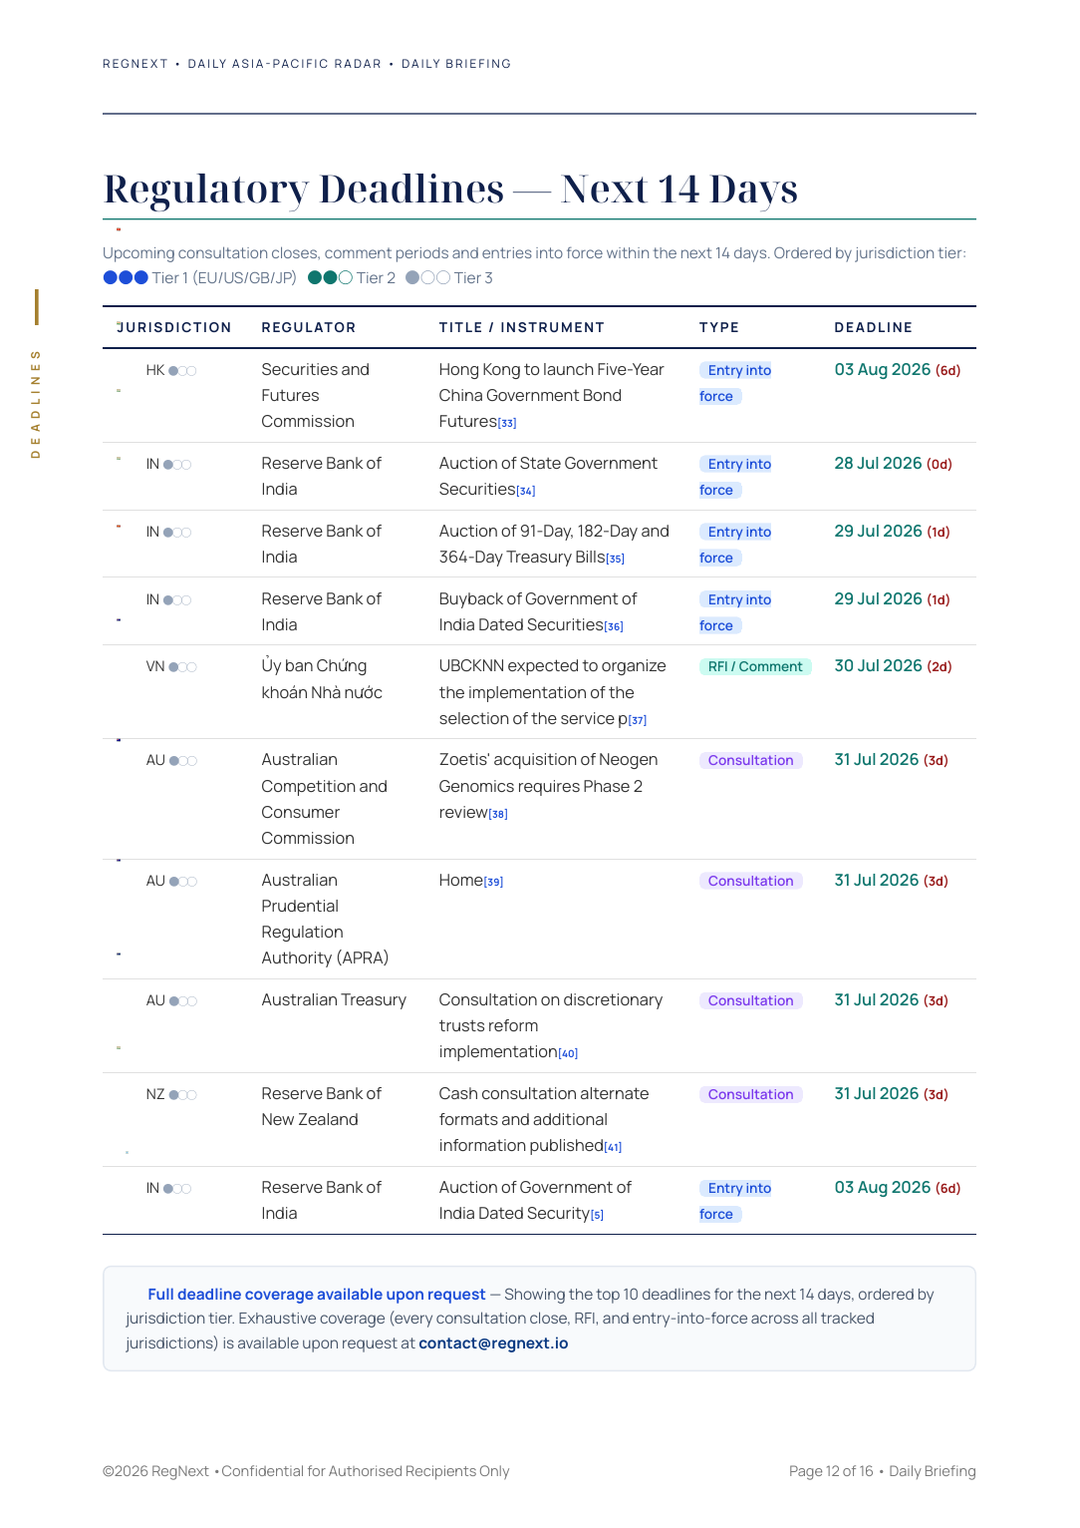This screenshot has width=1080, height=1528.
Task: Click the REGULATOR column header
Action: click(x=308, y=327)
